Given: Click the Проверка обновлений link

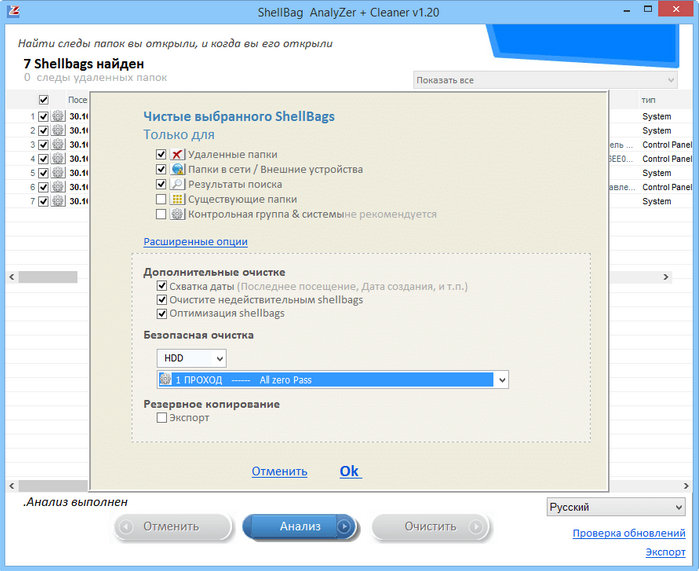Looking at the screenshot, I should 629,533.
